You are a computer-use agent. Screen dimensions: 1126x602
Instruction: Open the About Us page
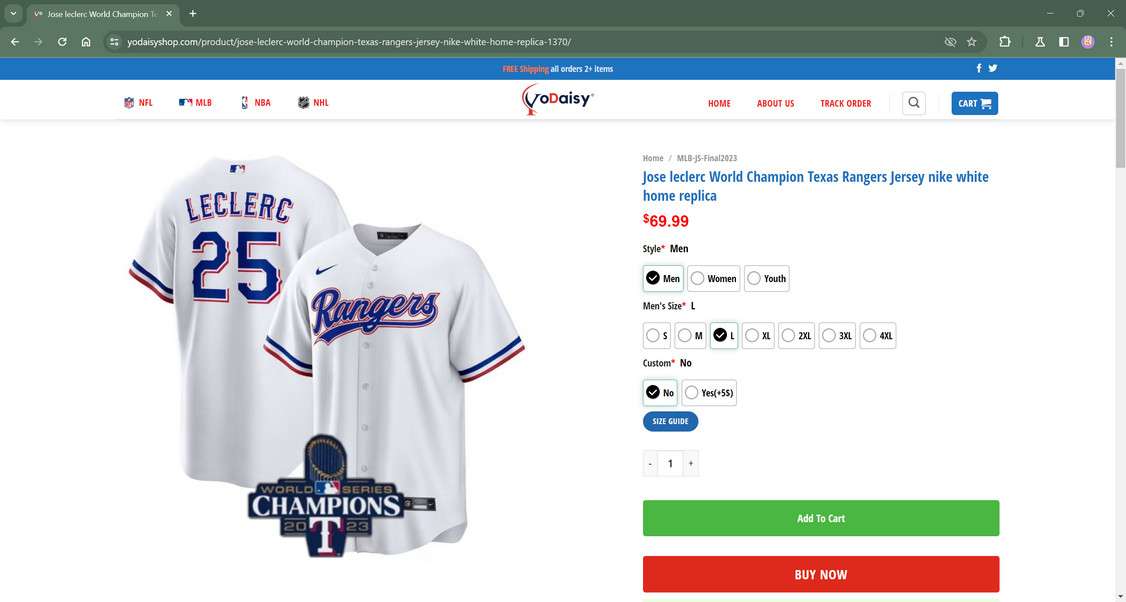(x=775, y=103)
